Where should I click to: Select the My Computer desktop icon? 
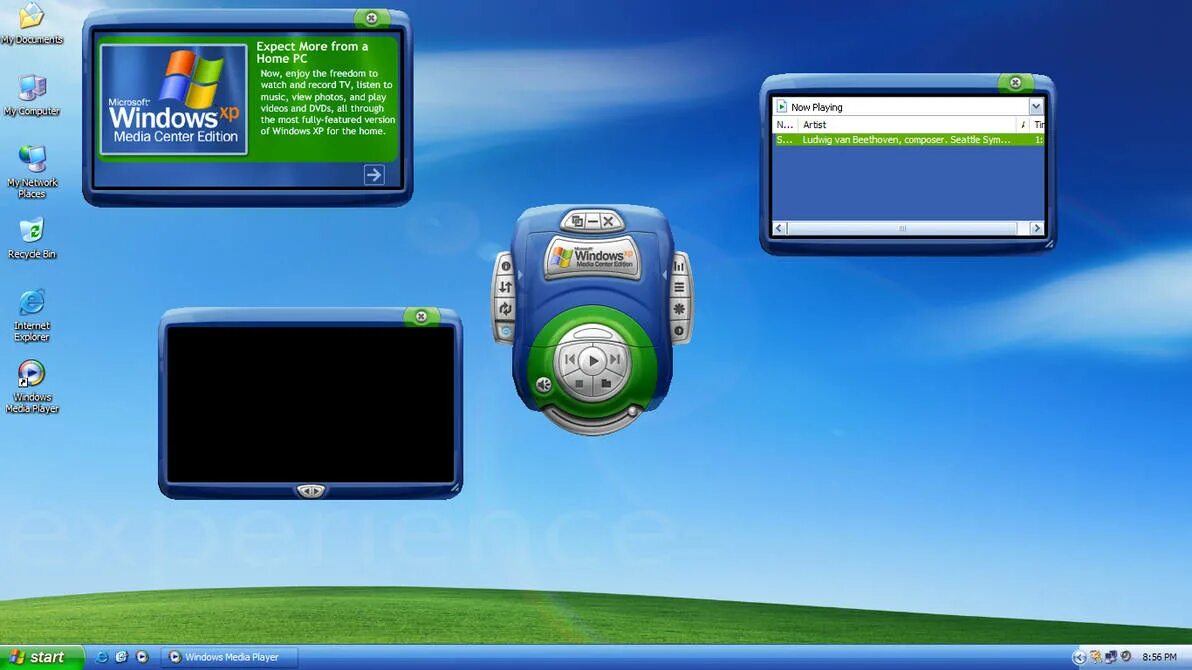32,95
